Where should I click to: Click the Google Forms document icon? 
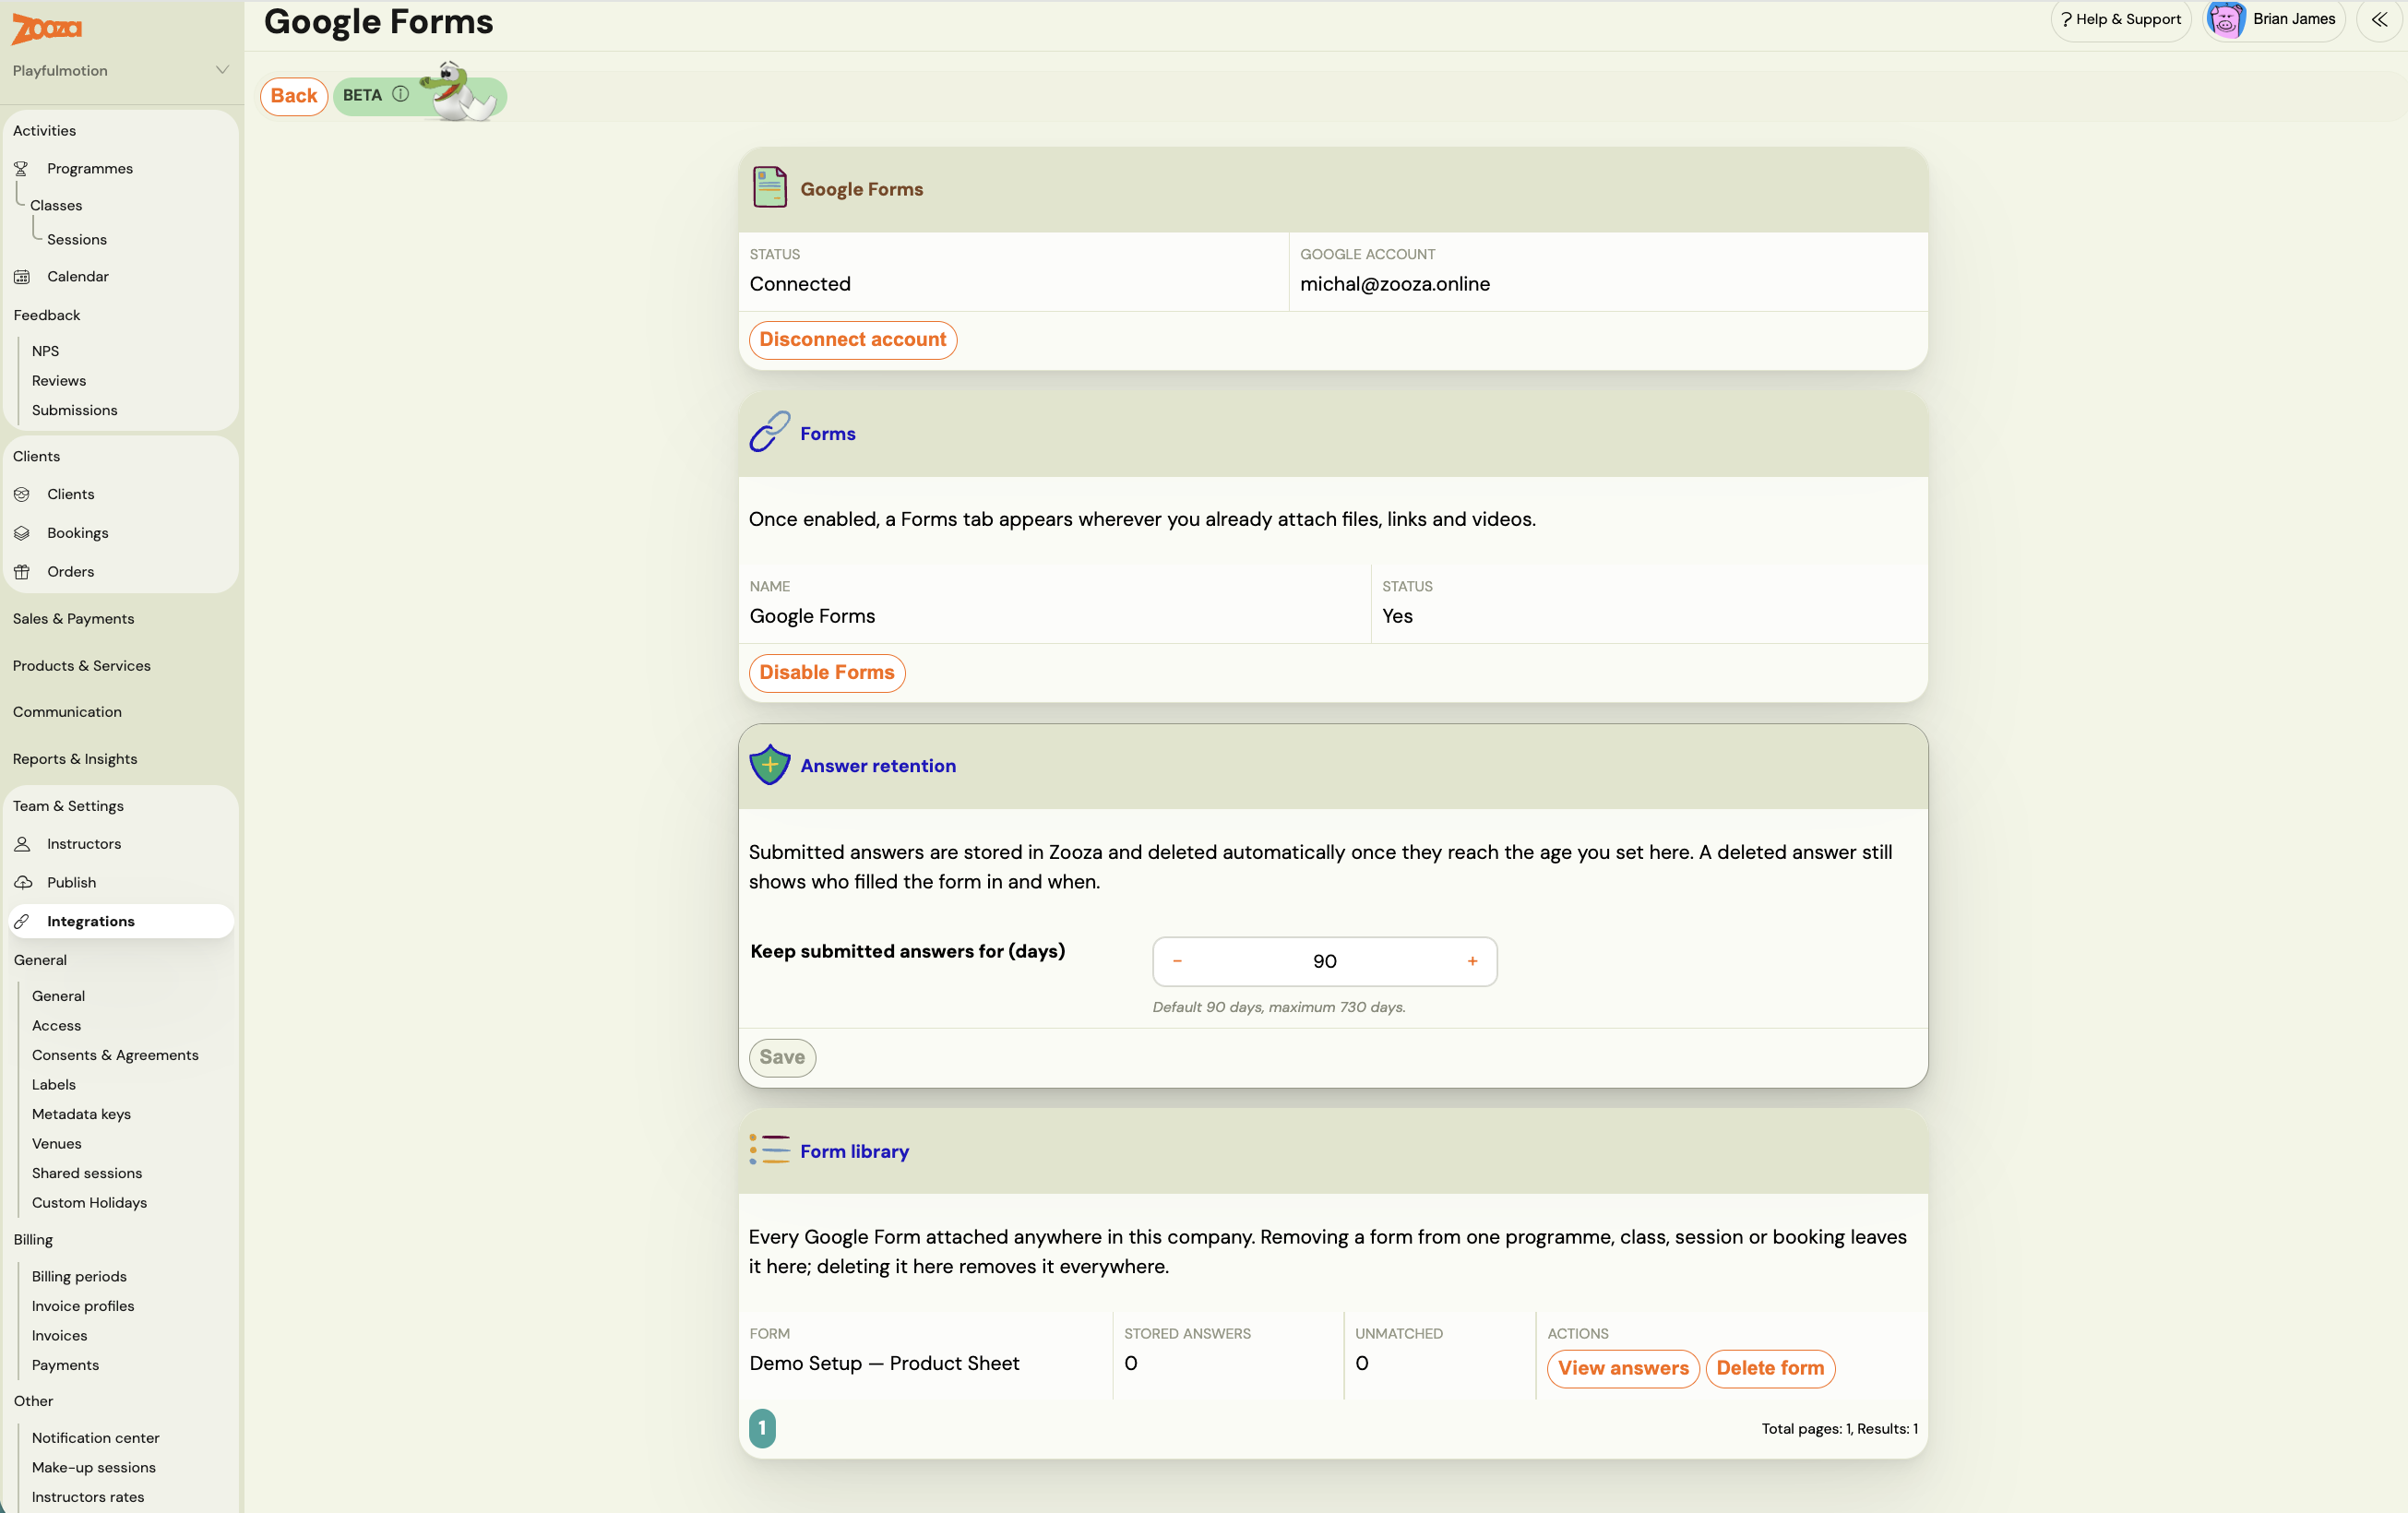coord(769,187)
